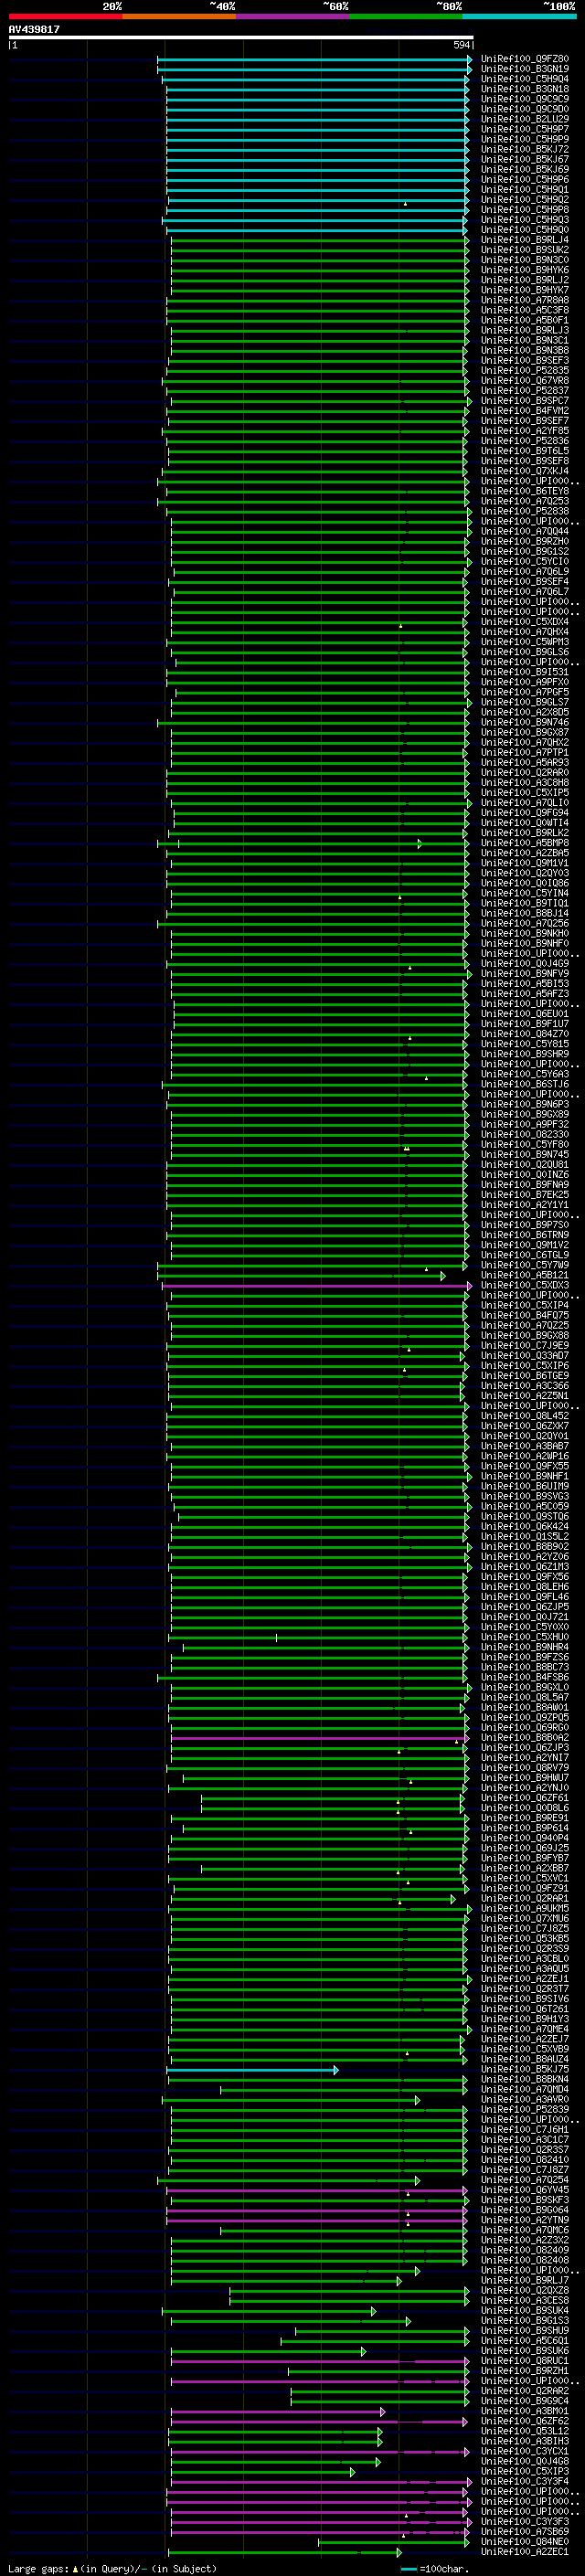
Task: Open hit UniRef100_C5H9Q0
Action: click(x=525, y=230)
